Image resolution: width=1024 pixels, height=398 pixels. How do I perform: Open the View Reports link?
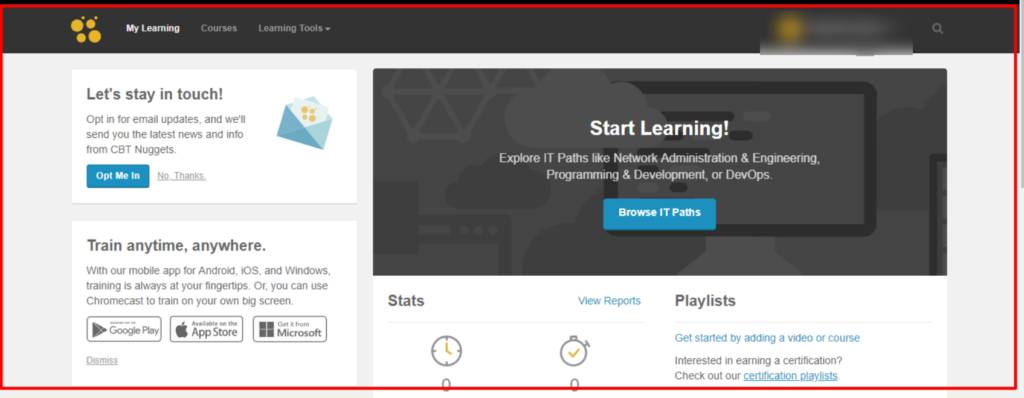coord(609,301)
